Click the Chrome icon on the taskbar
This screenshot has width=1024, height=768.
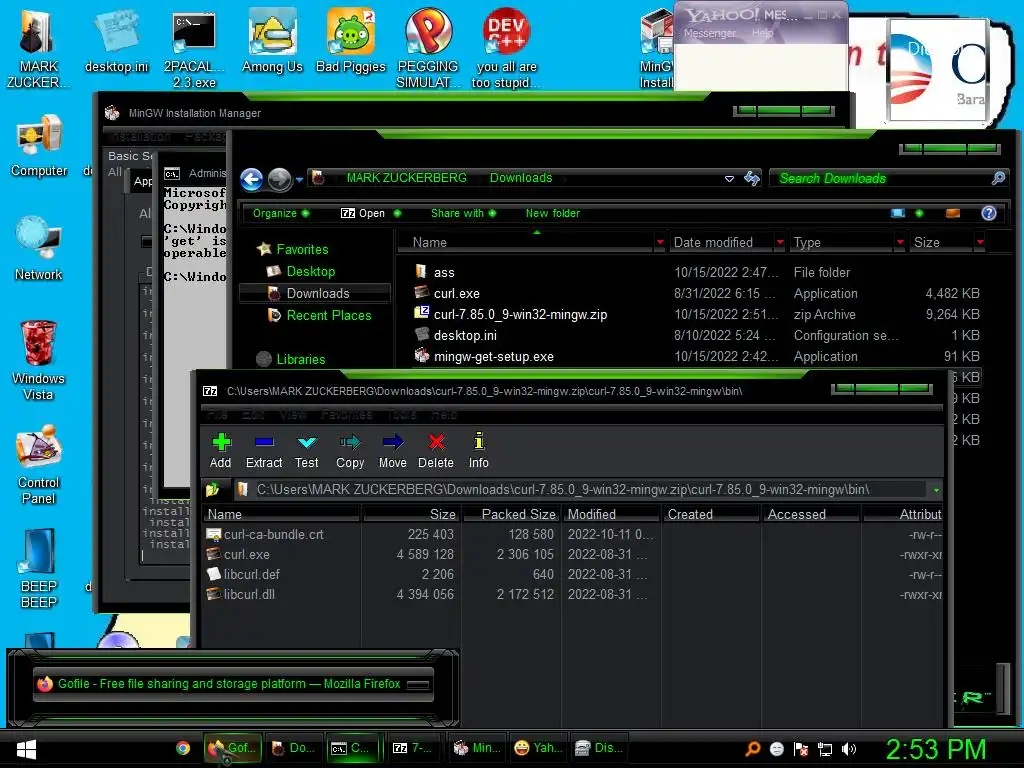click(183, 748)
